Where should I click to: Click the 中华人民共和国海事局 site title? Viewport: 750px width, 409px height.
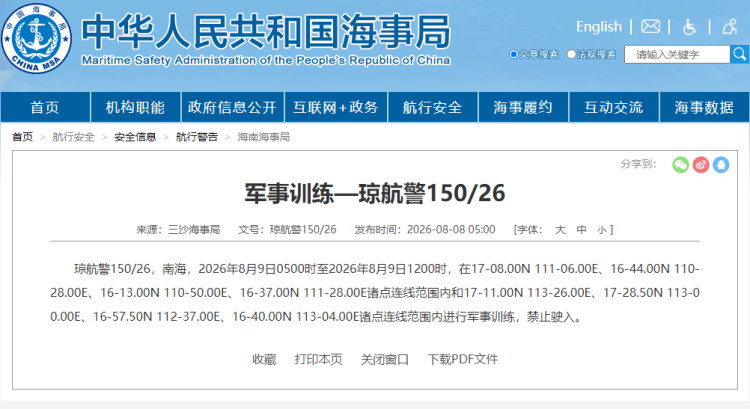click(x=266, y=32)
